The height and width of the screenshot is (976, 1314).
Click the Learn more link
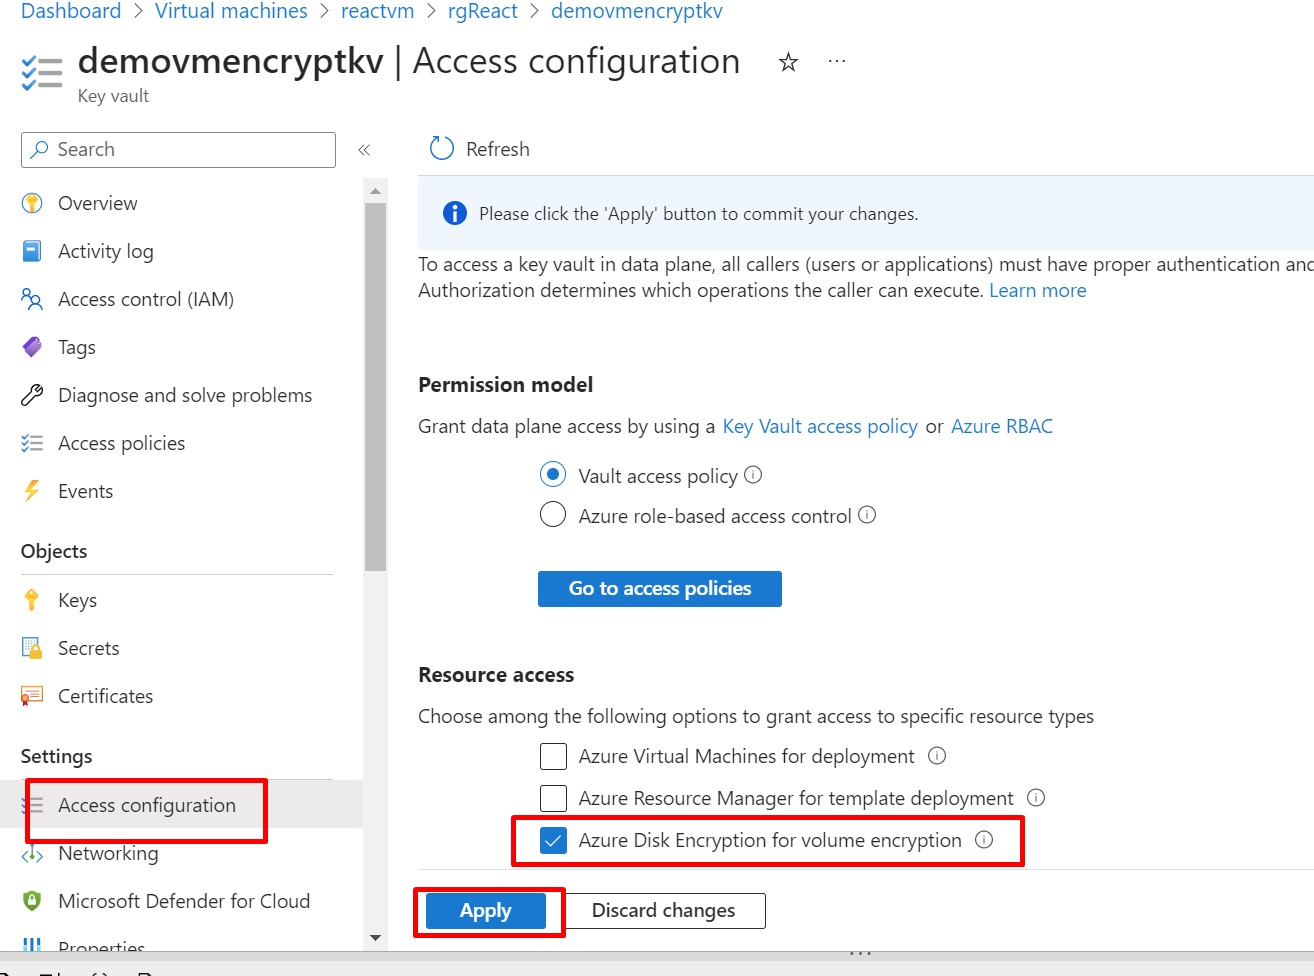[x=1037, y=290]
